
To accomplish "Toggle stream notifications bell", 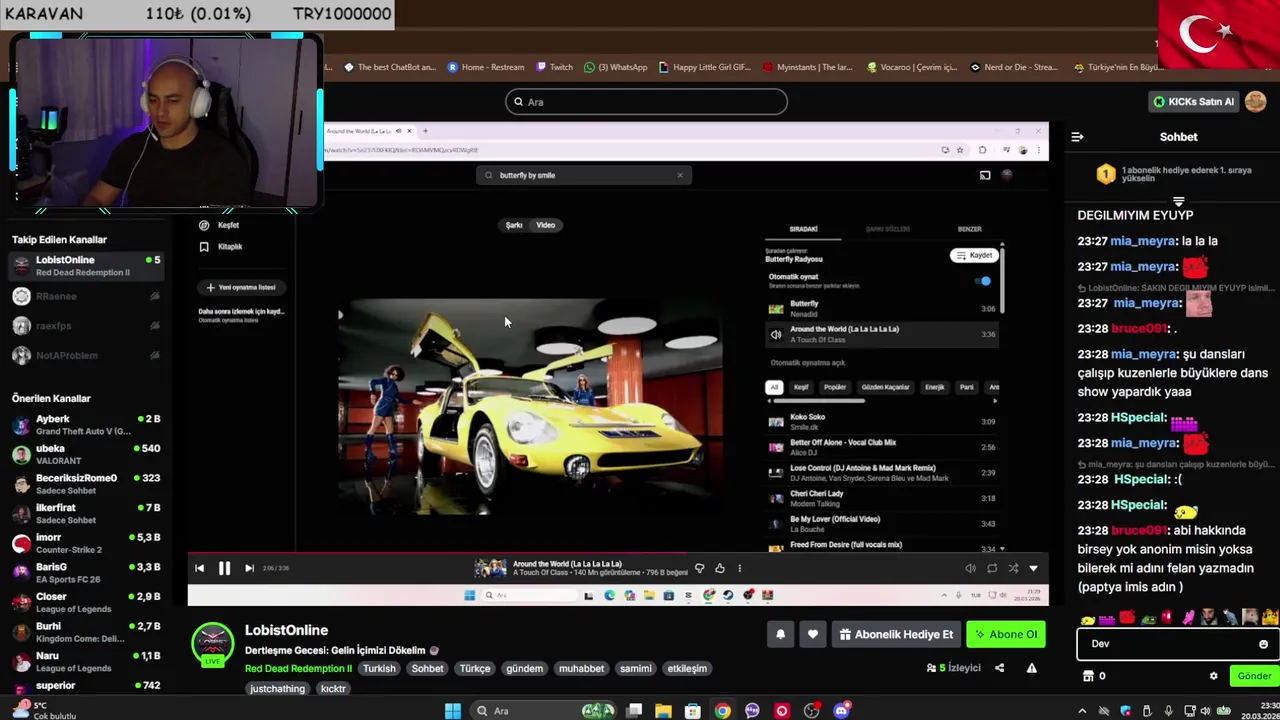I will pyautogui.click(x=781, y=634).
